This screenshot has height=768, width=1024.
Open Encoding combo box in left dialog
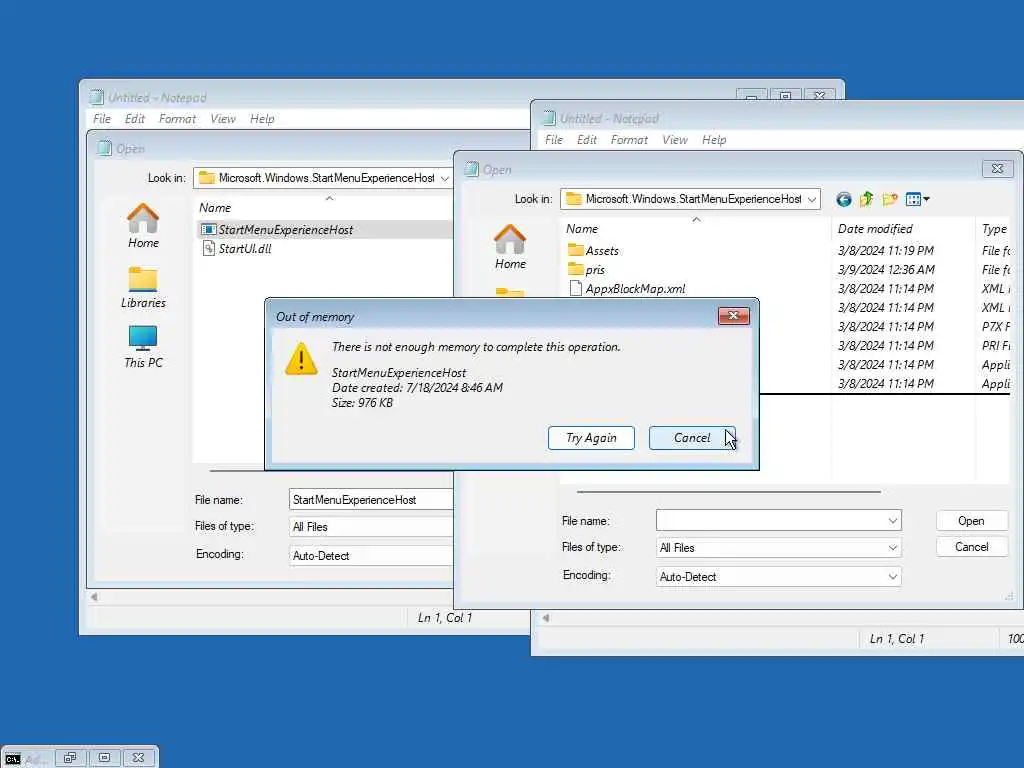click(371, 556)
